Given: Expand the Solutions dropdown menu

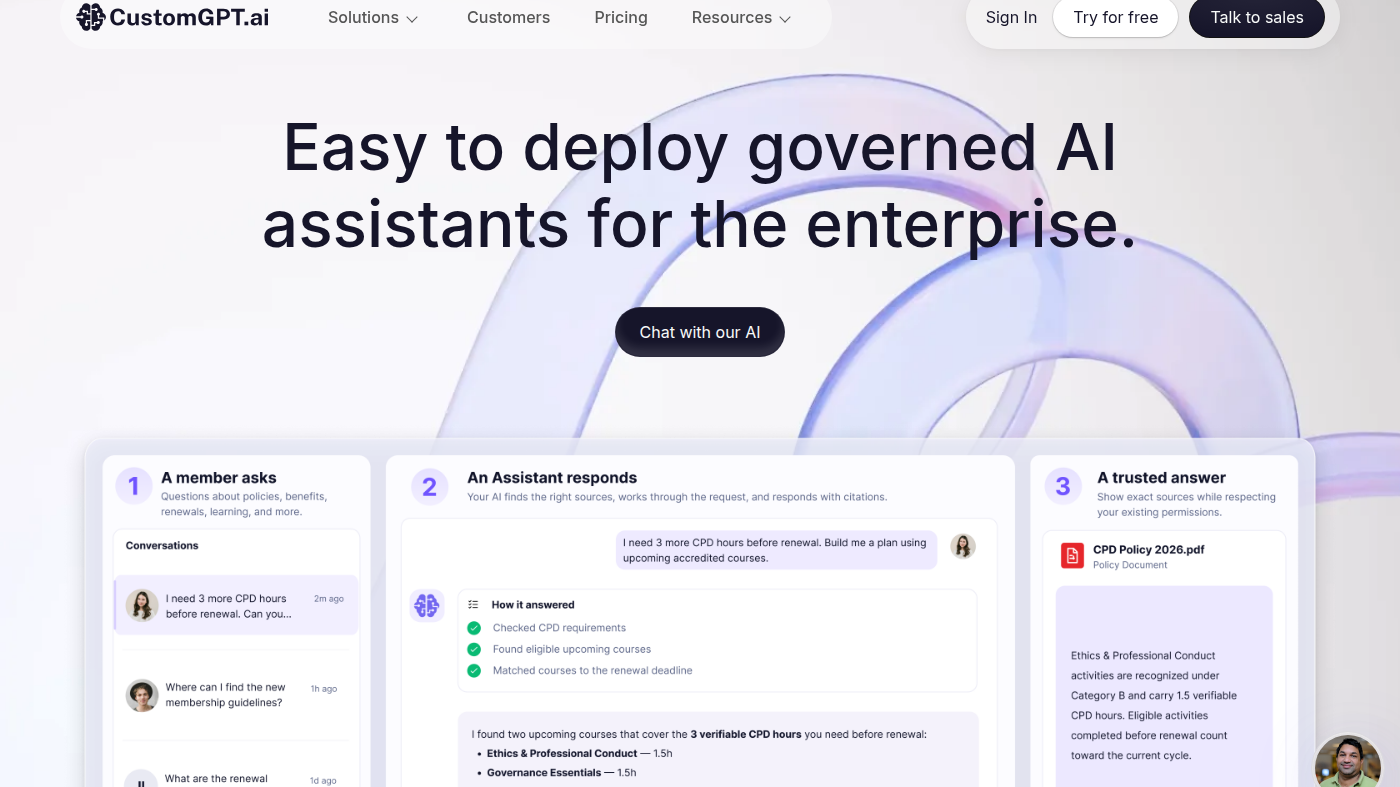Looking at the screenshot, I should (373, 18).
